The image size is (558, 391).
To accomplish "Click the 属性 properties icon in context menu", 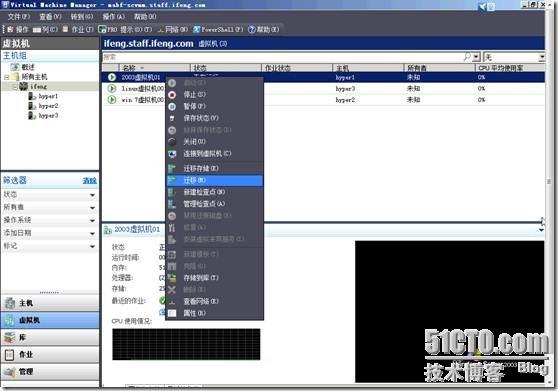I will [x=172, y=313].
